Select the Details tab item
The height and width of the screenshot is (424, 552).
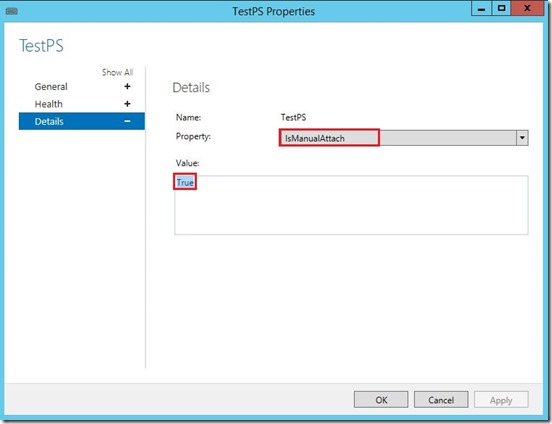(x=82, y=121)
